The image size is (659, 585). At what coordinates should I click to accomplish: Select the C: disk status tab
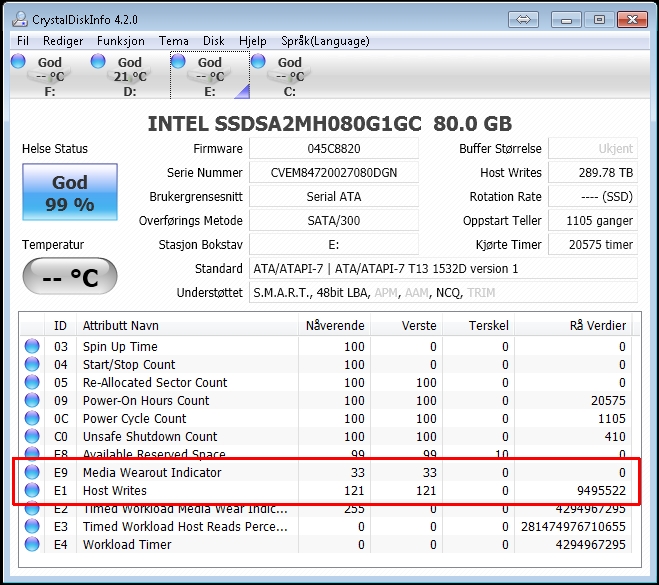pos(290,76)
